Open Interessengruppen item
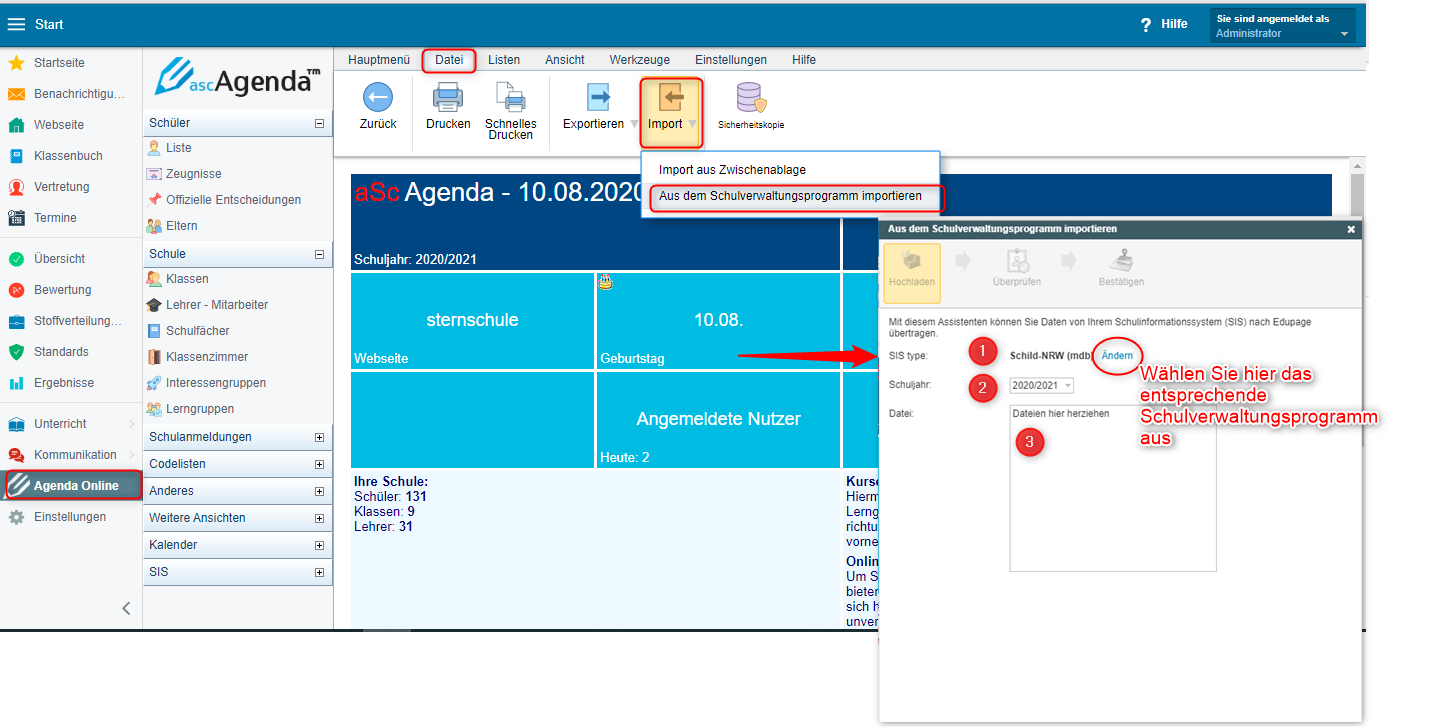 click(216, 383)
